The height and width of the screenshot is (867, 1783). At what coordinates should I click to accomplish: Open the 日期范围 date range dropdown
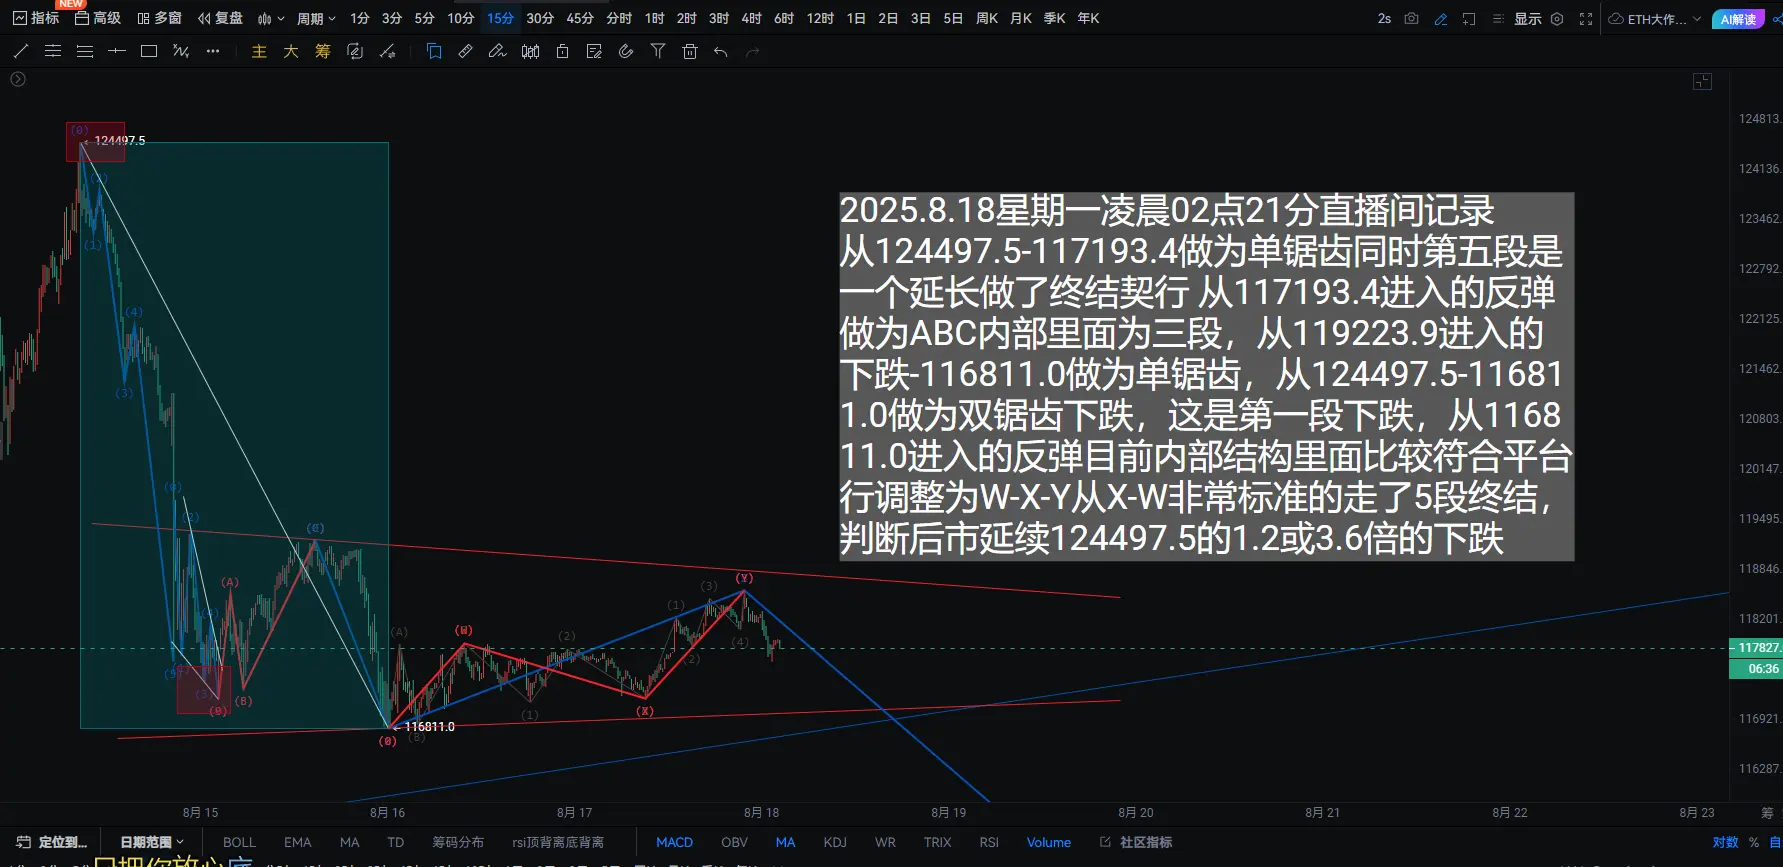pyautogui.click(x=152, y=842)
